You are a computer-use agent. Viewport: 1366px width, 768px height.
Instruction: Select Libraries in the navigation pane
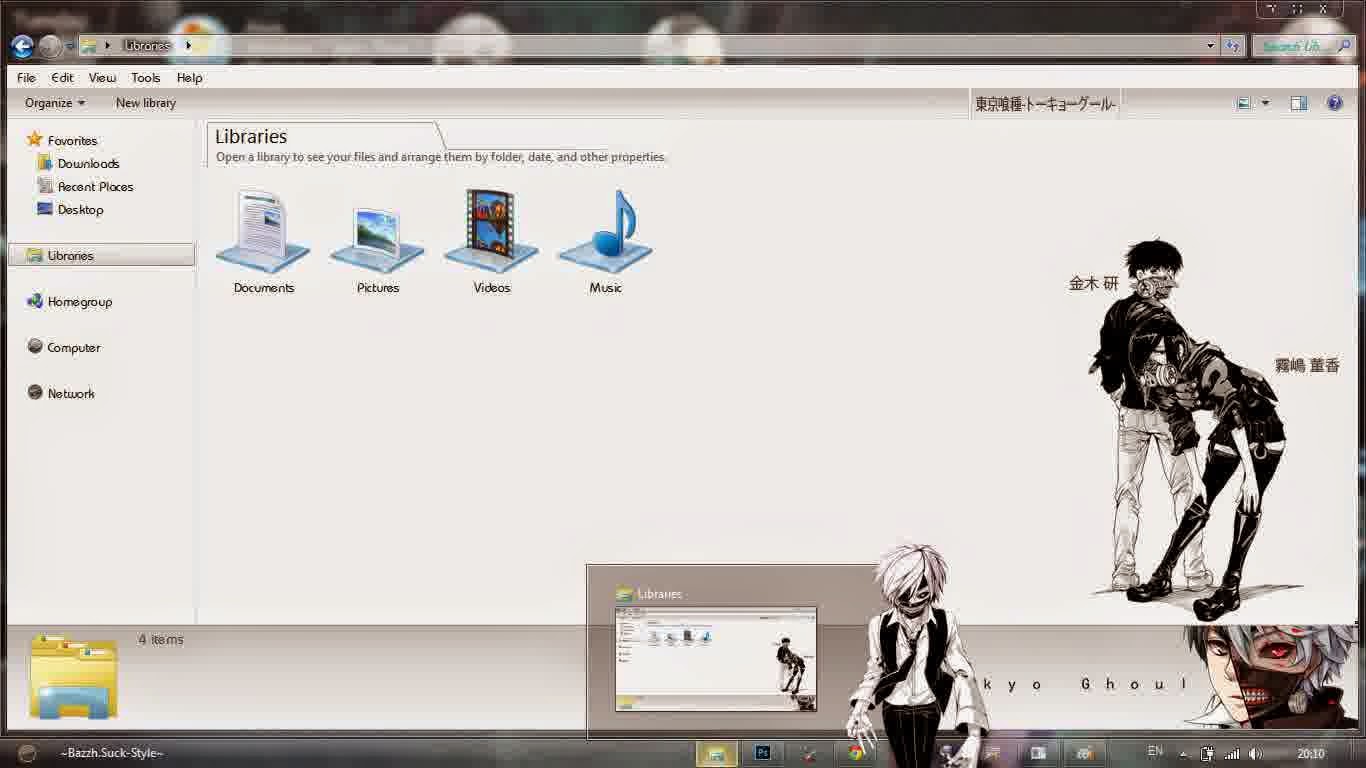coord(101,255)
